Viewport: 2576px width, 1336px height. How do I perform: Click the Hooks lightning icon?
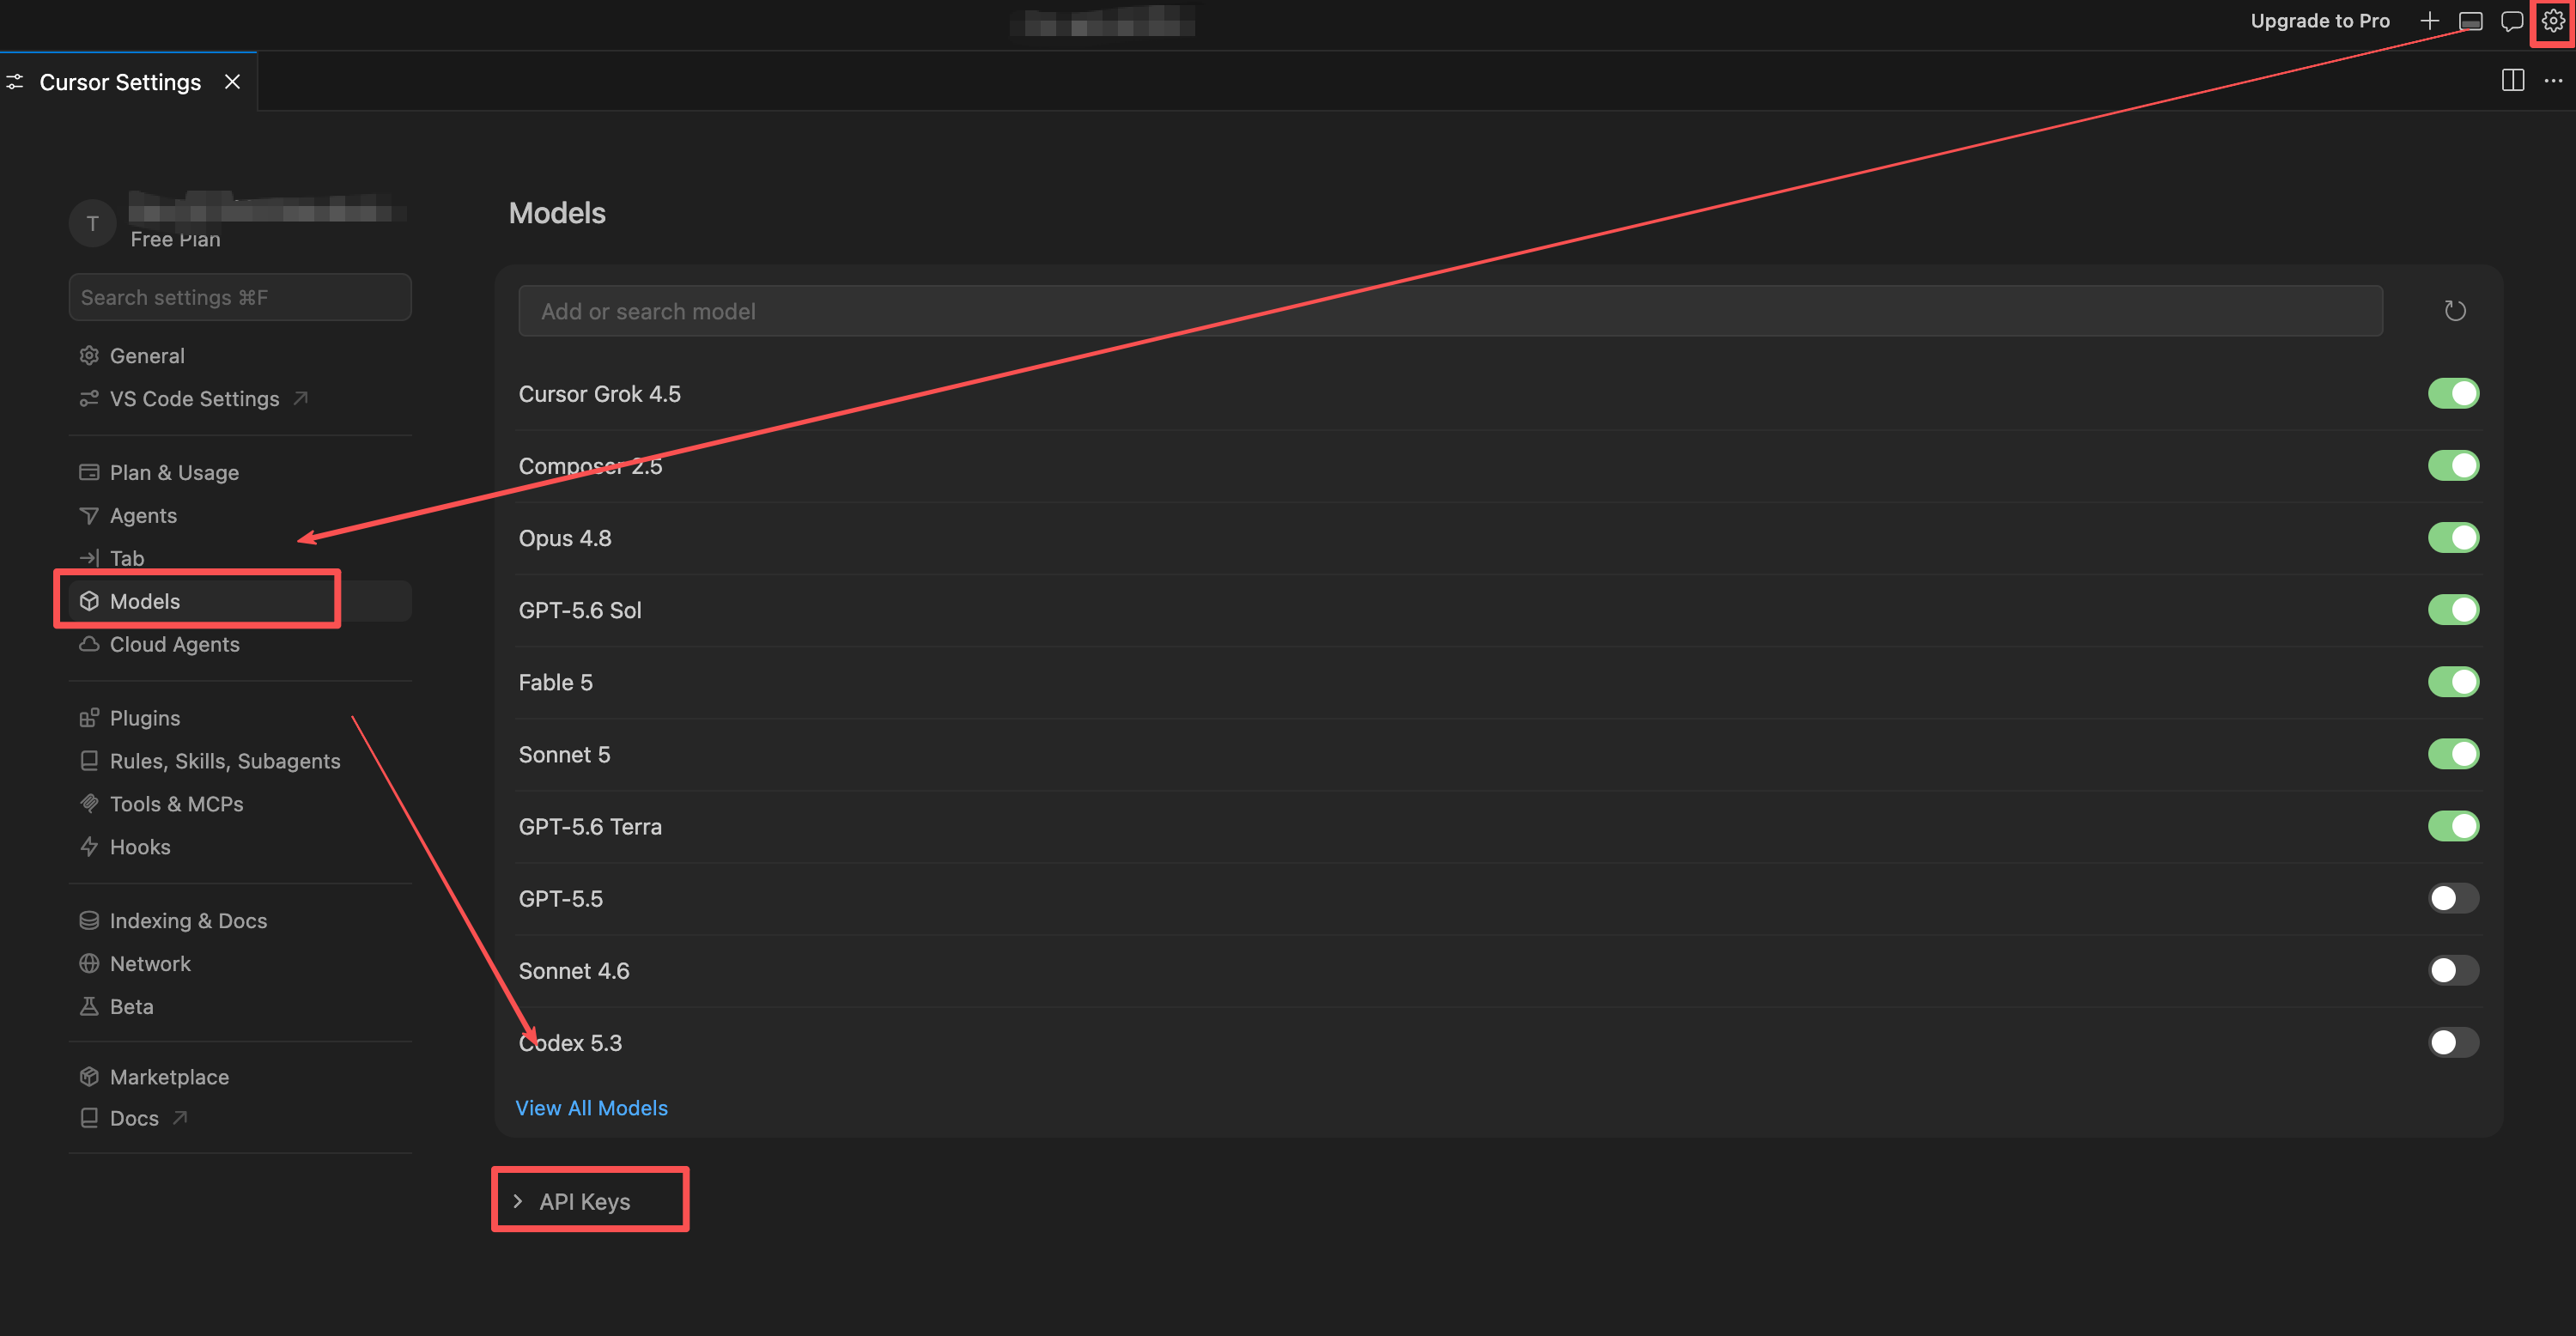[89, 847]
